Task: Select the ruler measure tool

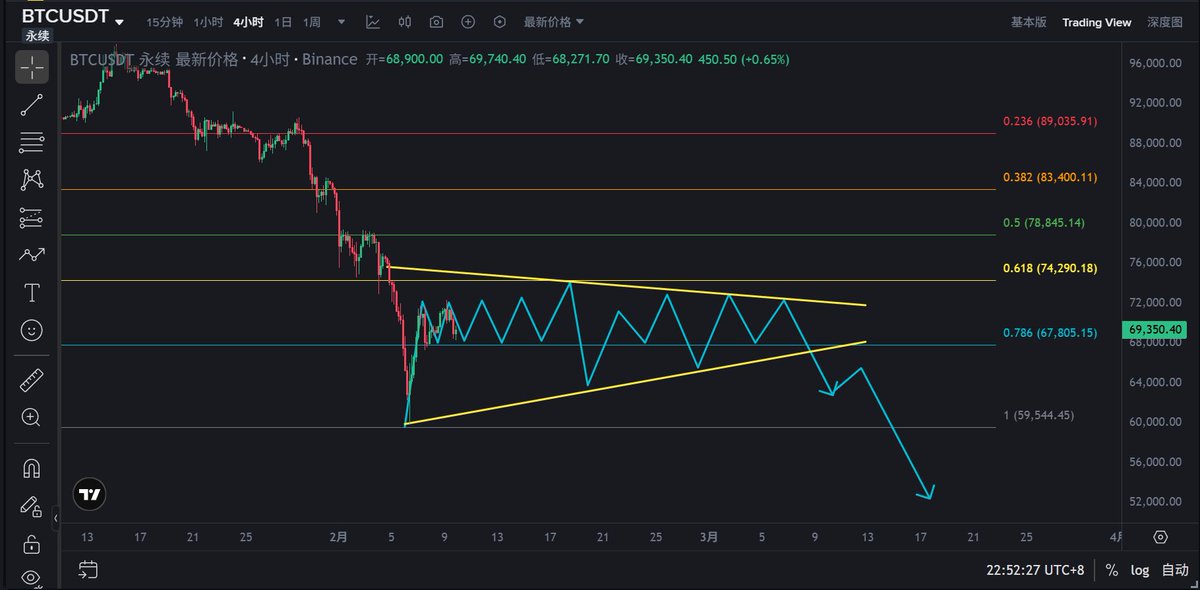Action: (x=31, y=380)
